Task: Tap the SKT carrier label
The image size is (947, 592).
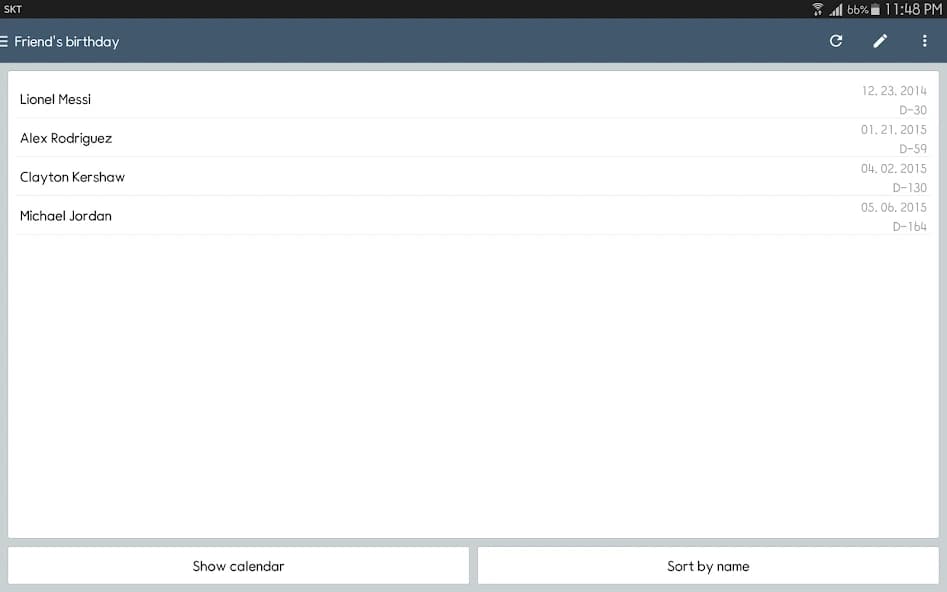Action: (x=14, y=9)
